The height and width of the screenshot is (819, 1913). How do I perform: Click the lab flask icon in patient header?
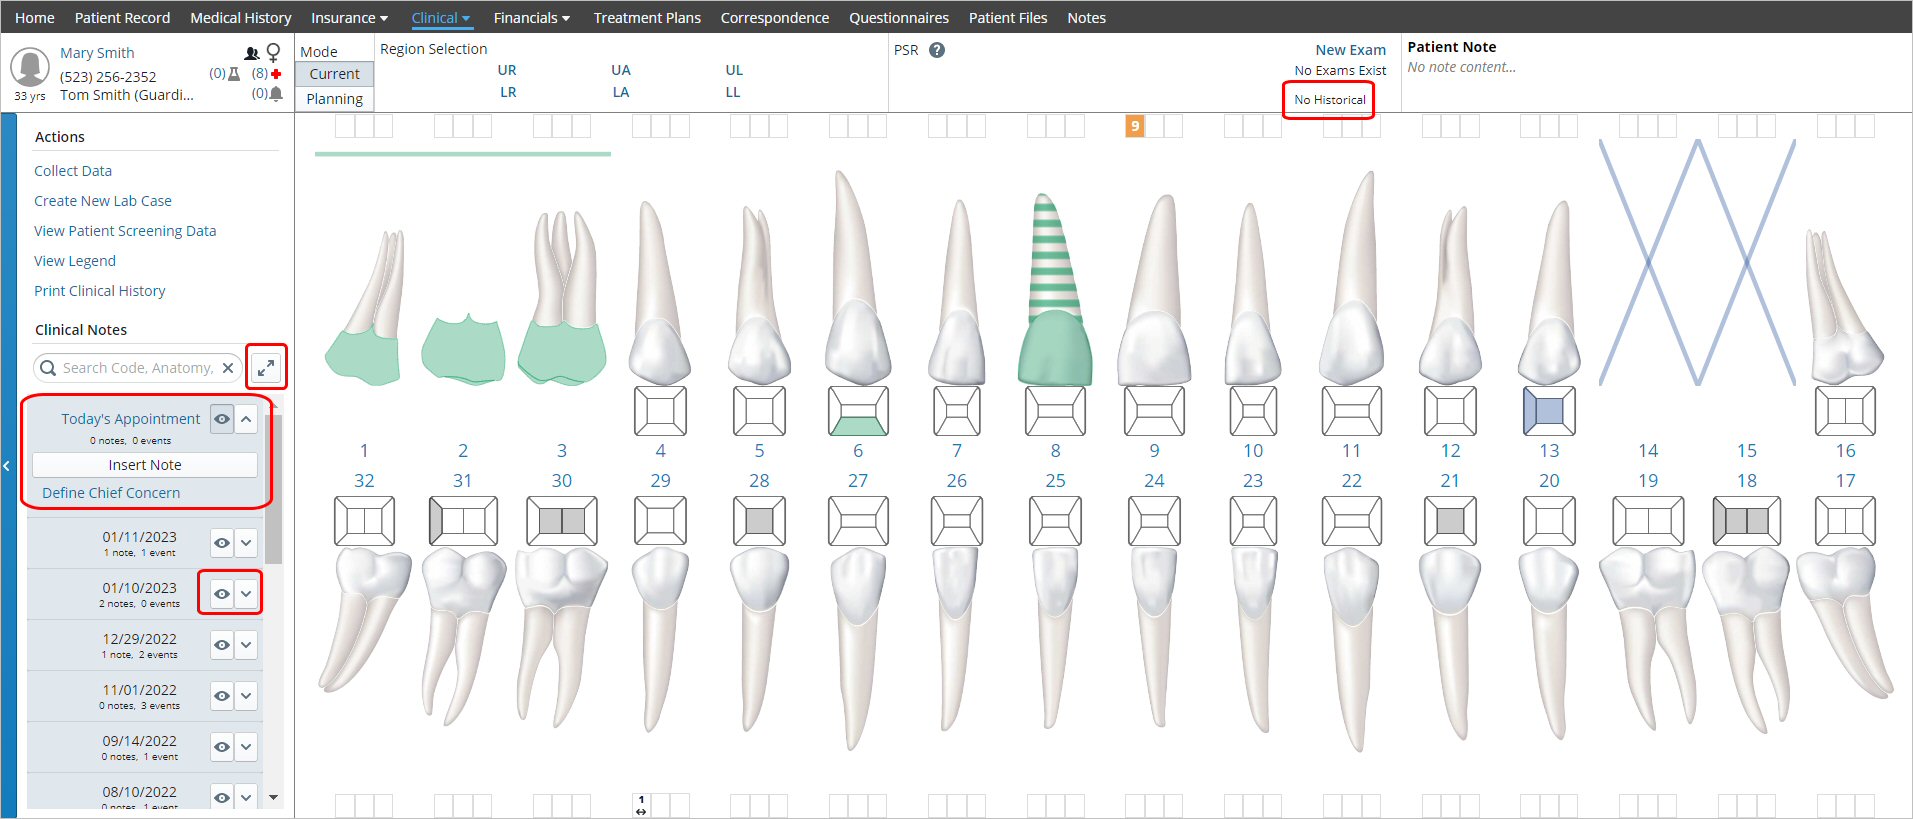point(234,74)
